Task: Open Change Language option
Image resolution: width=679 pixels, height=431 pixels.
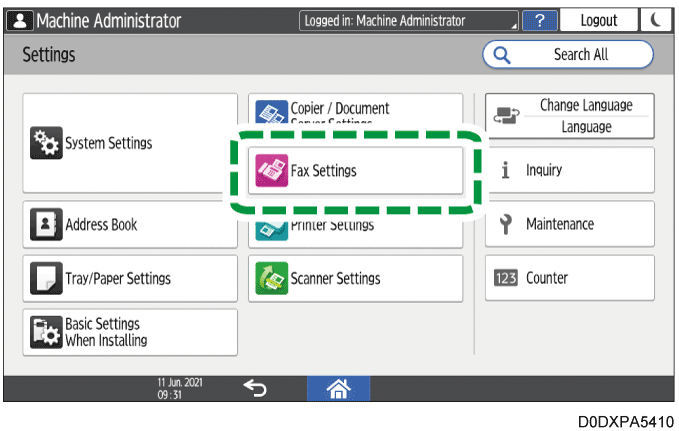Action: click(569, 116)
